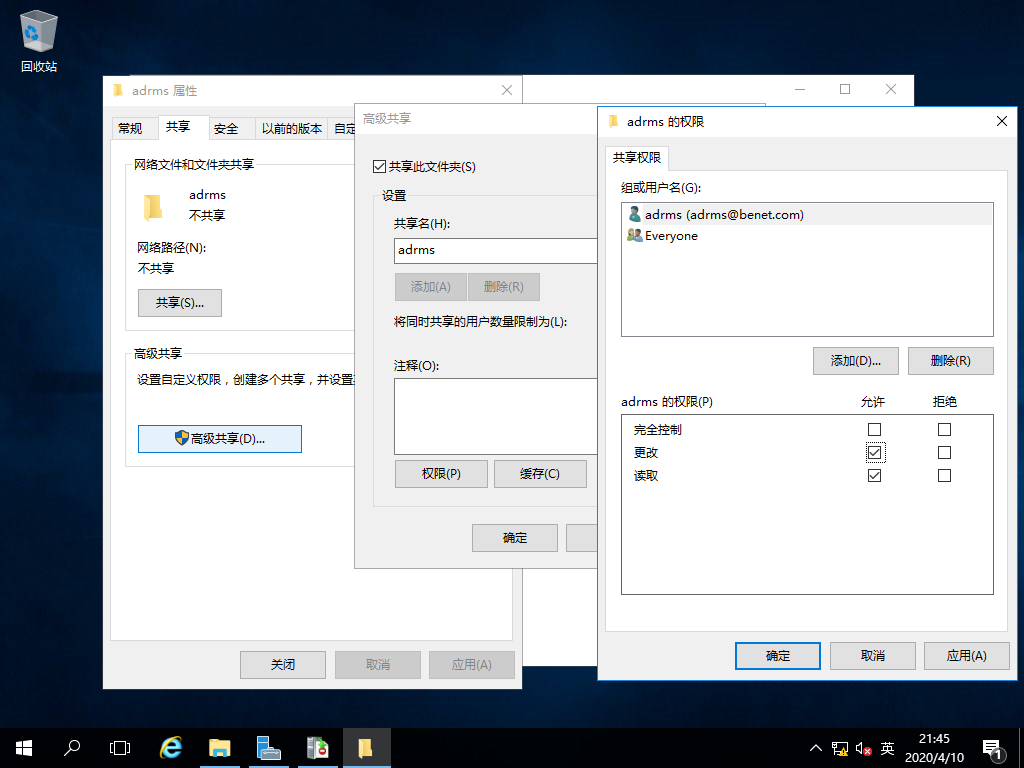Screen dimensions: 1024x768
Task: Open the notification center icon
Action: coord(993,750)
